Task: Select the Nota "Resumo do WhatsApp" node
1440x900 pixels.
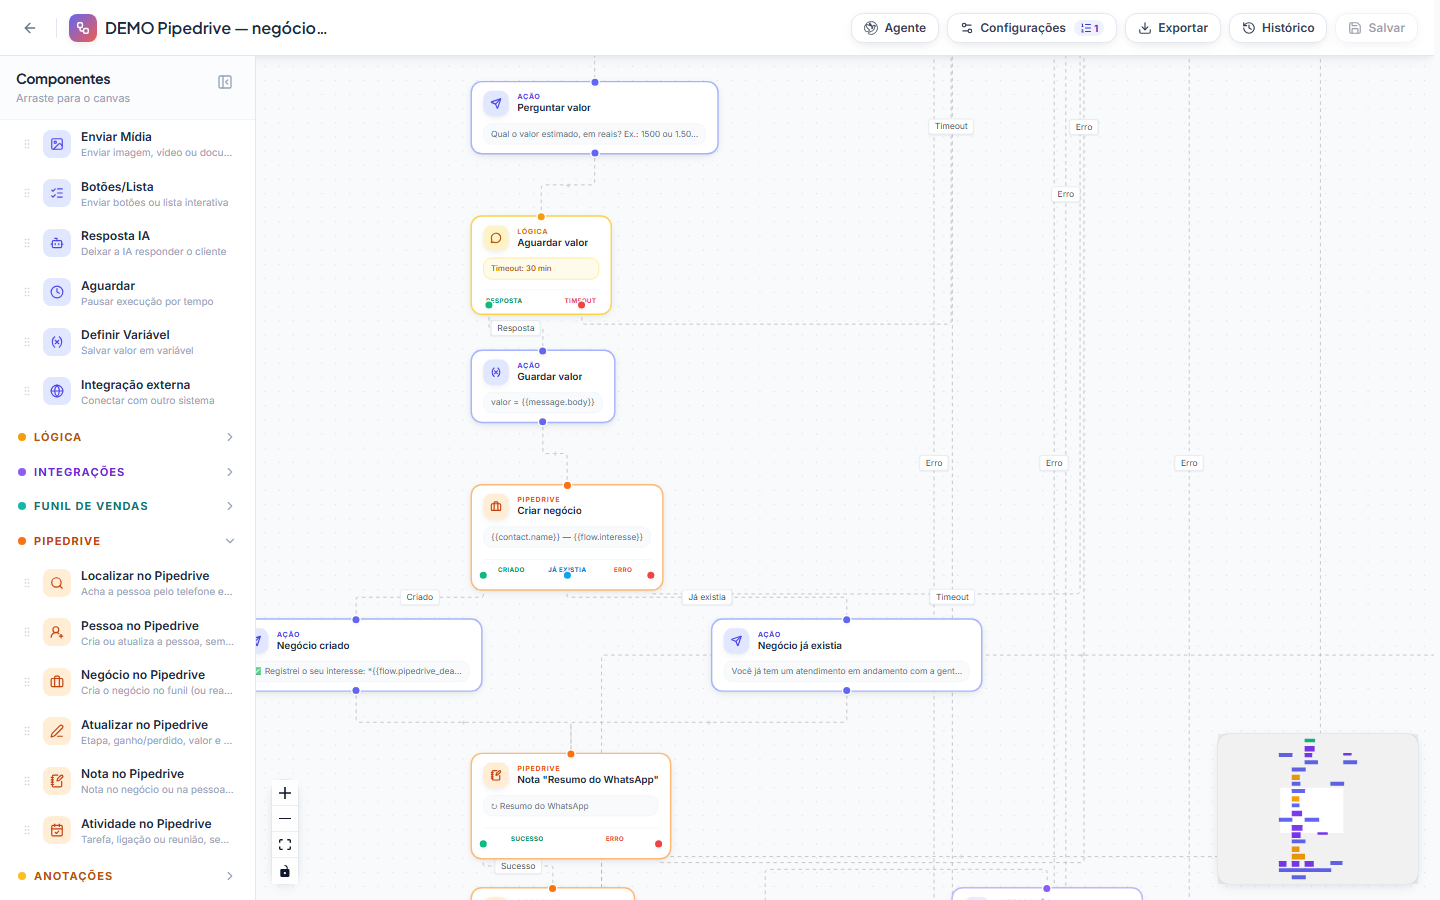Action: [x=571, y=806]
